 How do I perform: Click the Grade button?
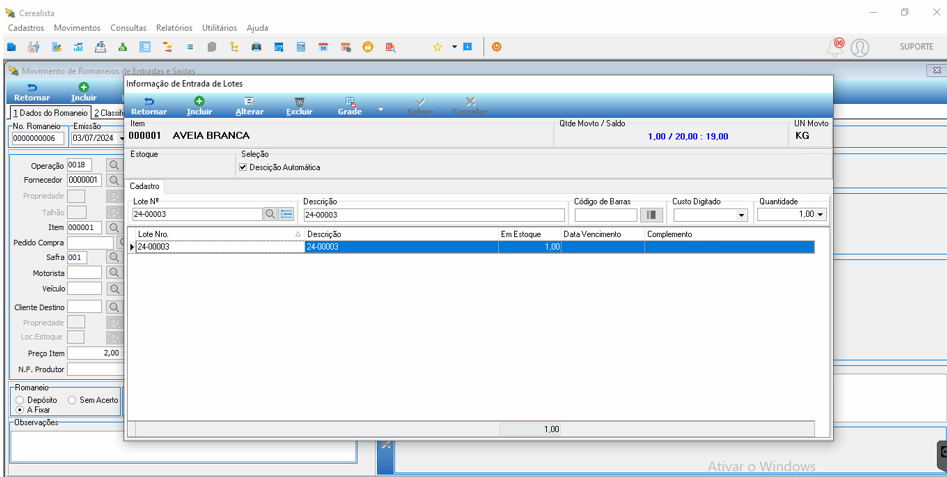pos(350,106)
